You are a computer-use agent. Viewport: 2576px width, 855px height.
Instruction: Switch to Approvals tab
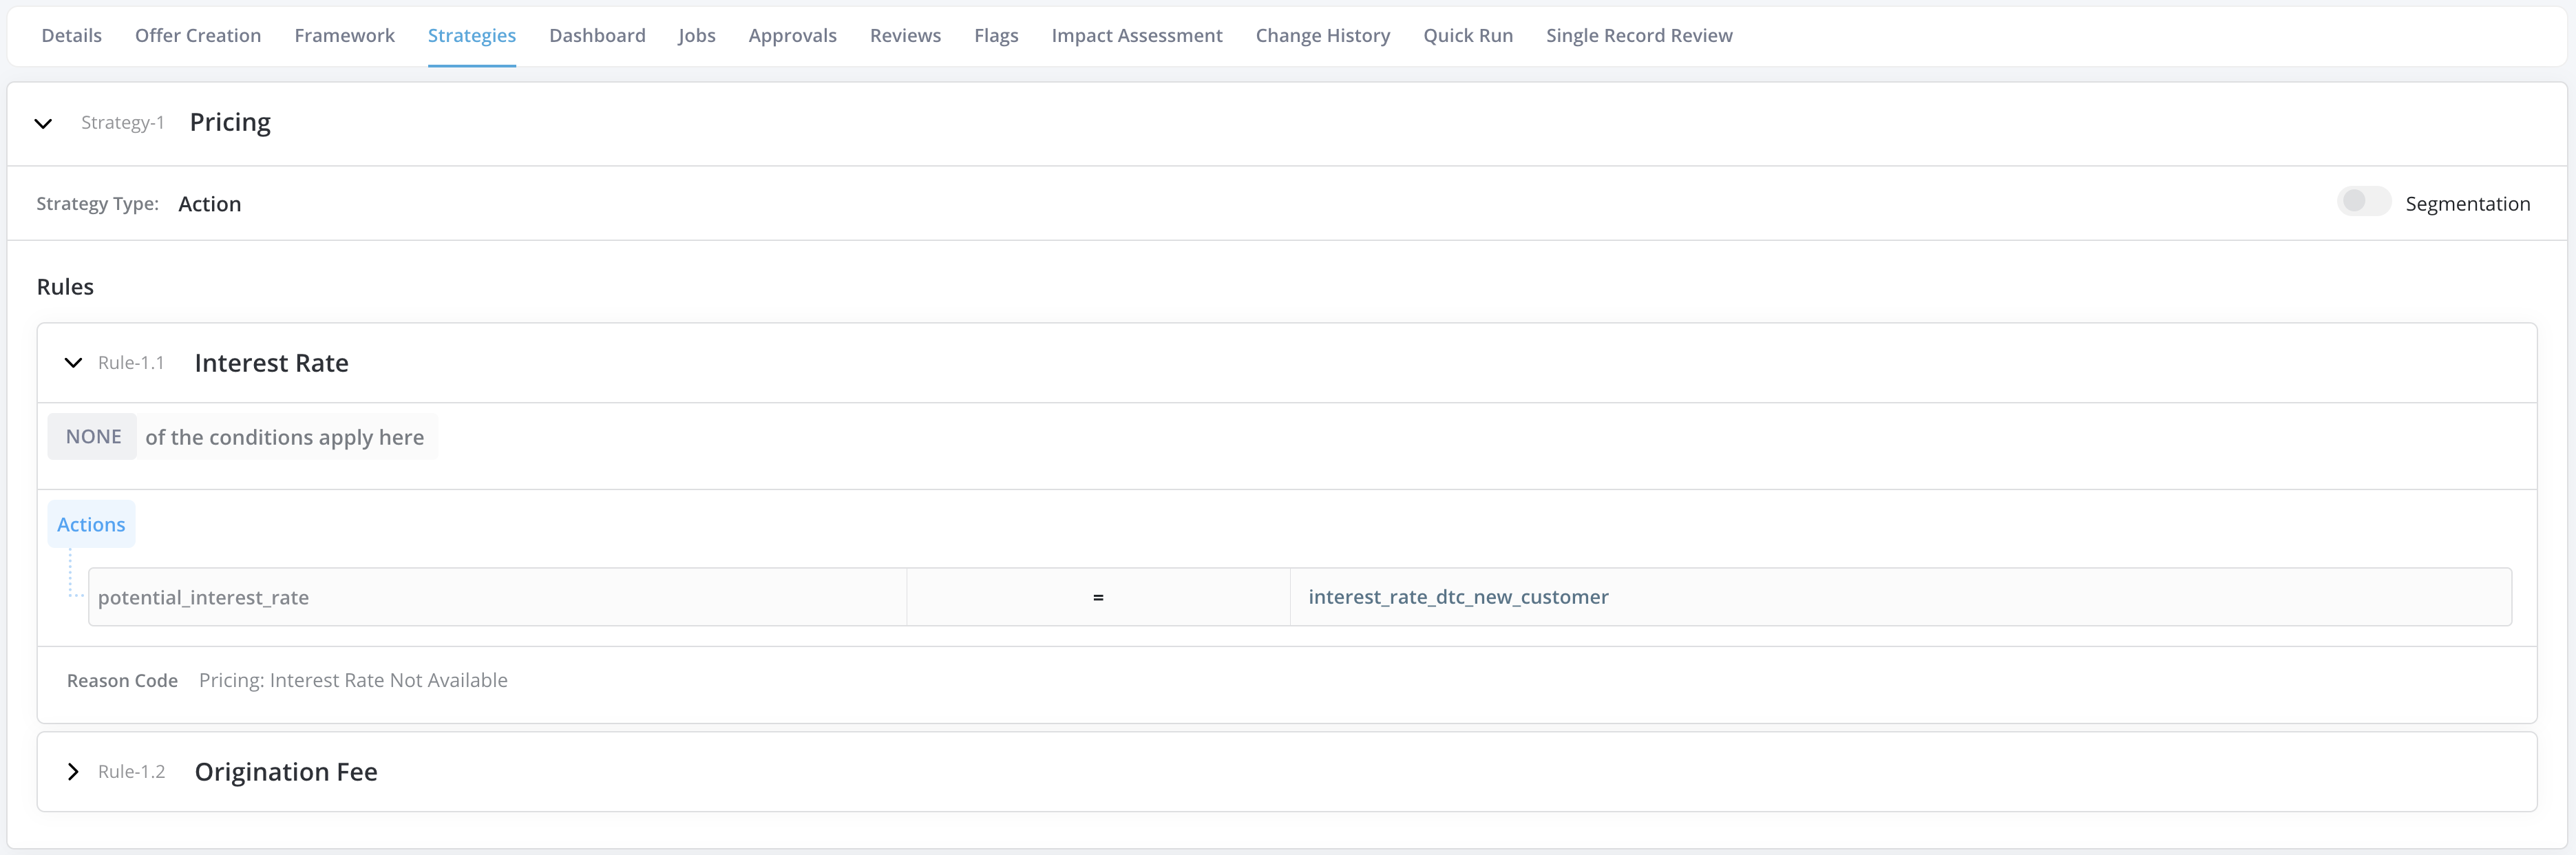tap(792, 36)
